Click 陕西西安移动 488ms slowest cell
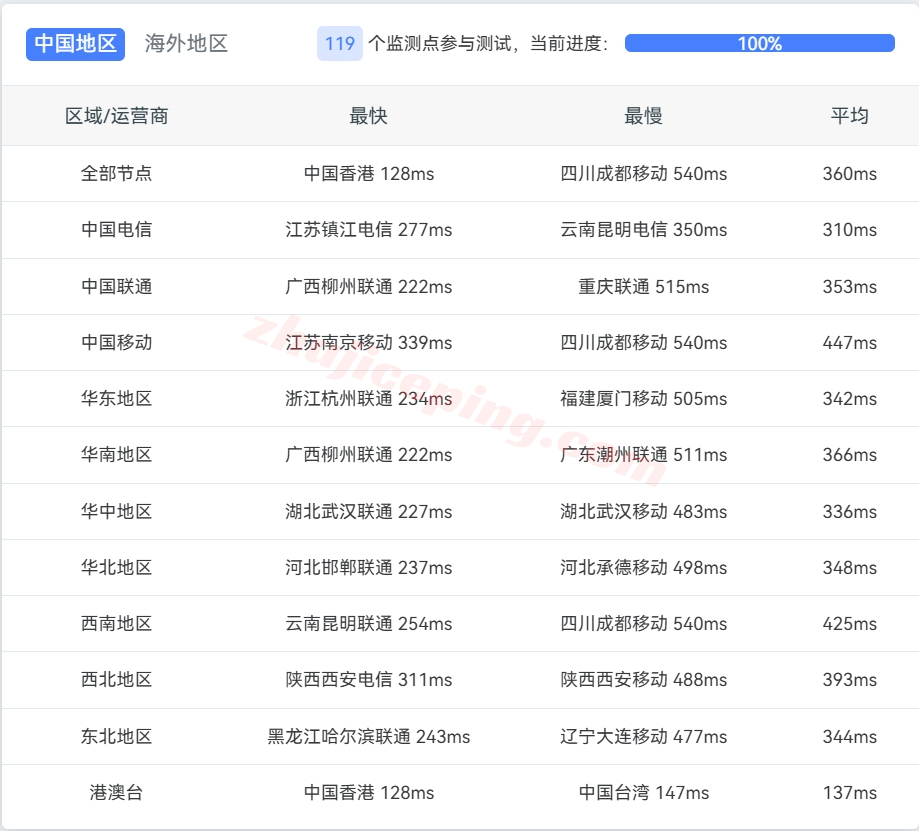This screenshot has height=831, width=919. 644,680
